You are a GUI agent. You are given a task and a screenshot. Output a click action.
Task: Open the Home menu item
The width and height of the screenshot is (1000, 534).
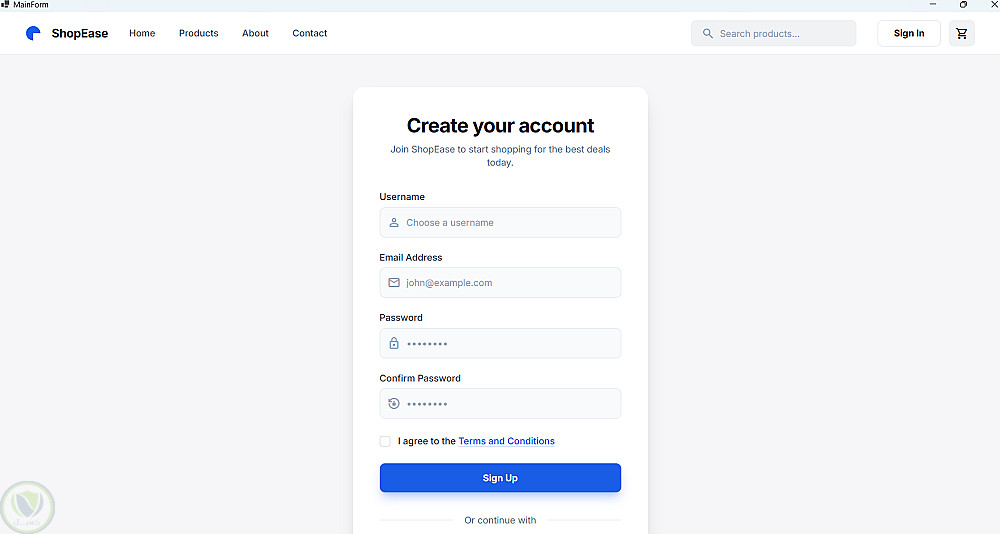tap(142, 33)
